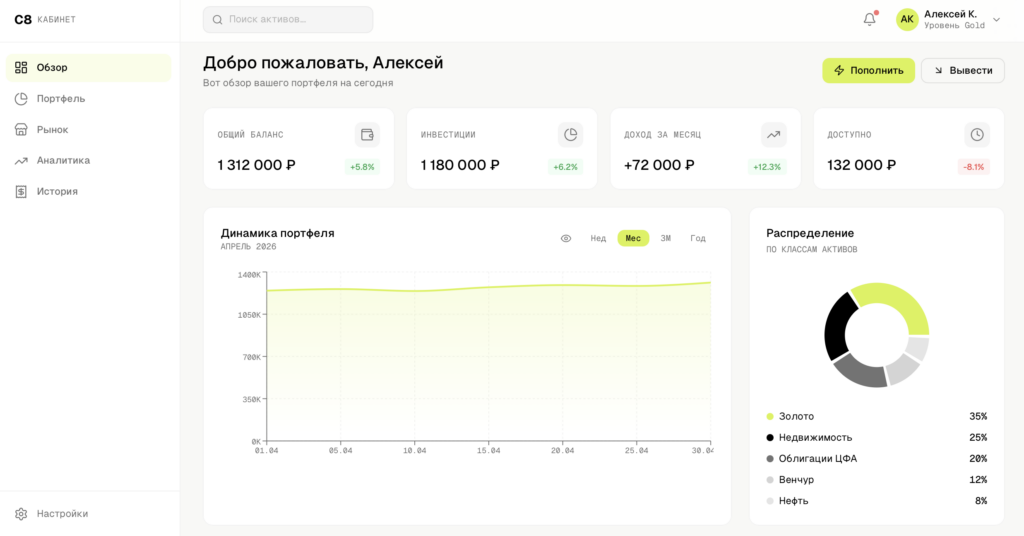Click the AK user avatar
This screenshot has width=1024, height=536.
[907, 19]
